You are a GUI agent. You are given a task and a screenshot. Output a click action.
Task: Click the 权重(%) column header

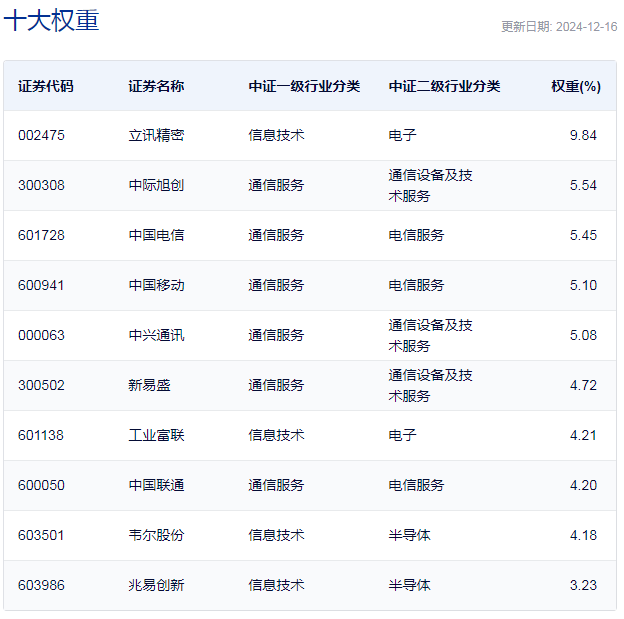pos(576,86)
